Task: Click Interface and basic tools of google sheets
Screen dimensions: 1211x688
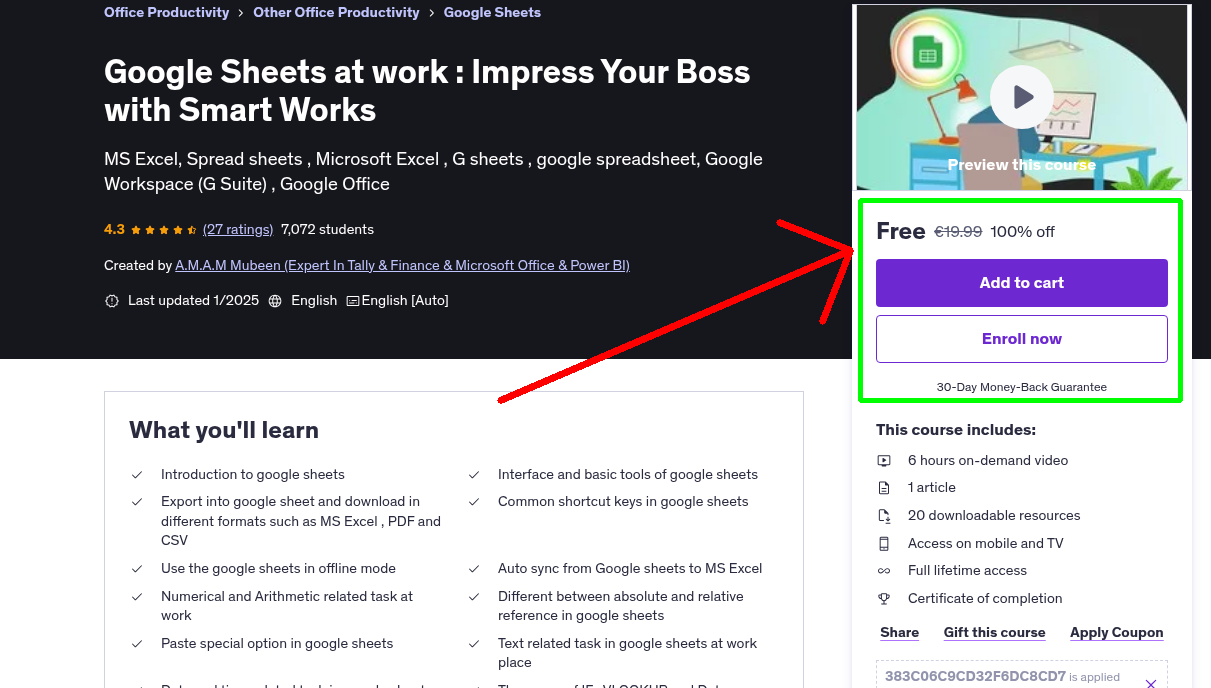Action: coord(628,475)
